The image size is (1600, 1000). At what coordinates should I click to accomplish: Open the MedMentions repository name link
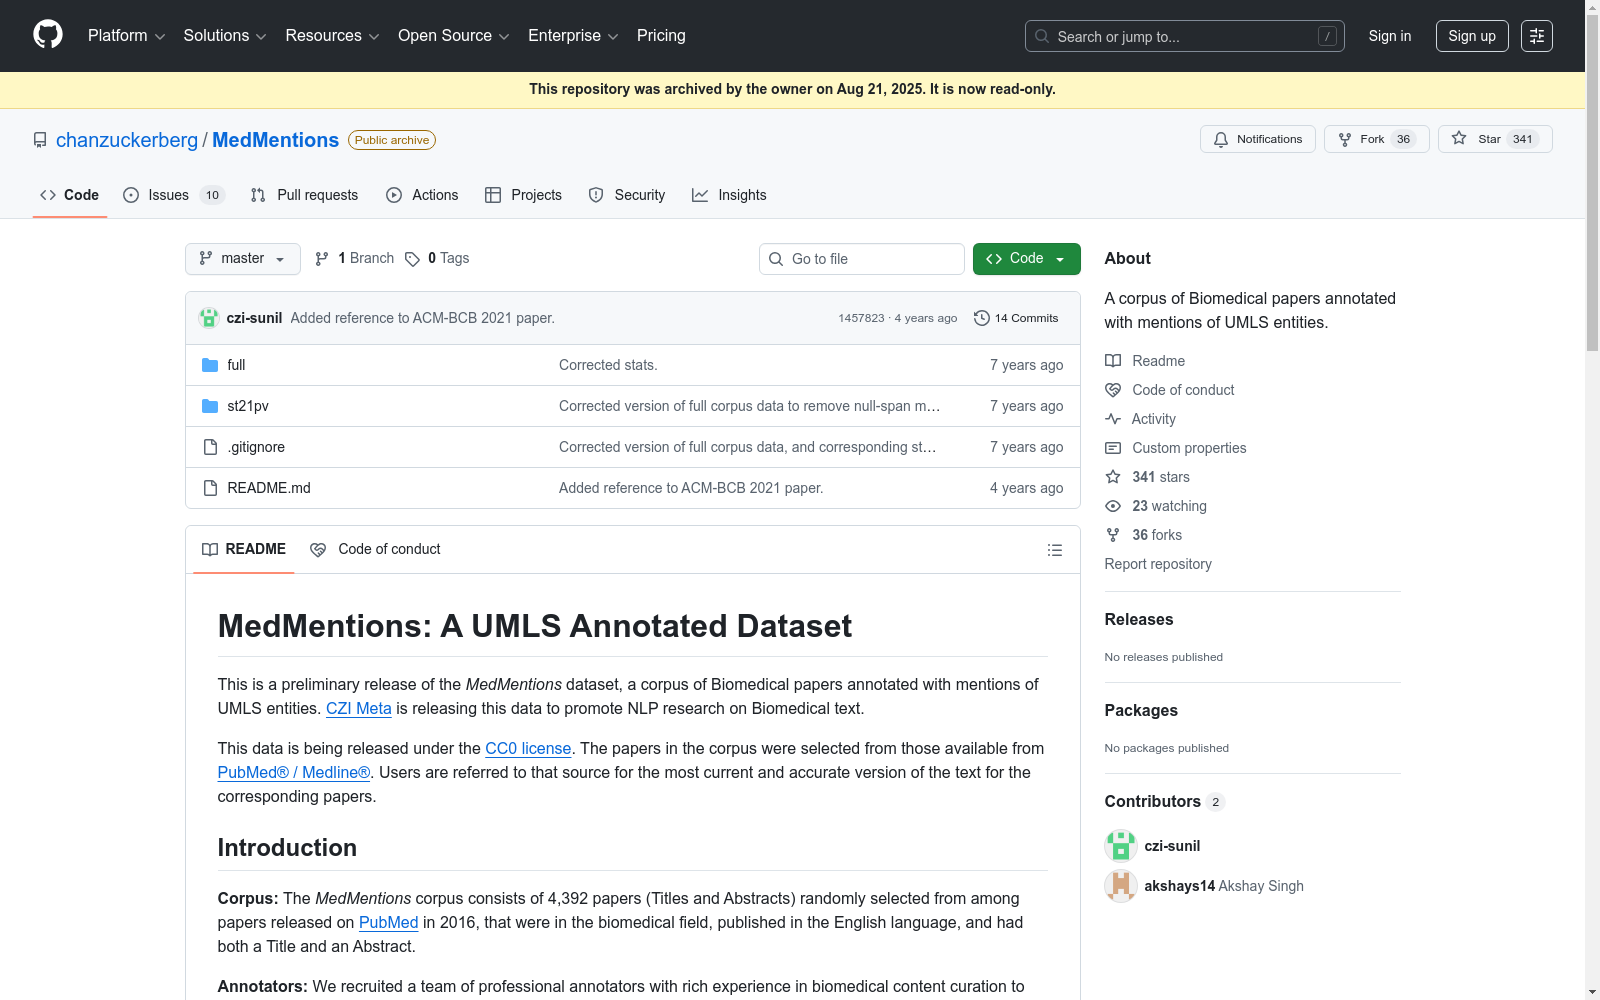point(275,140)
